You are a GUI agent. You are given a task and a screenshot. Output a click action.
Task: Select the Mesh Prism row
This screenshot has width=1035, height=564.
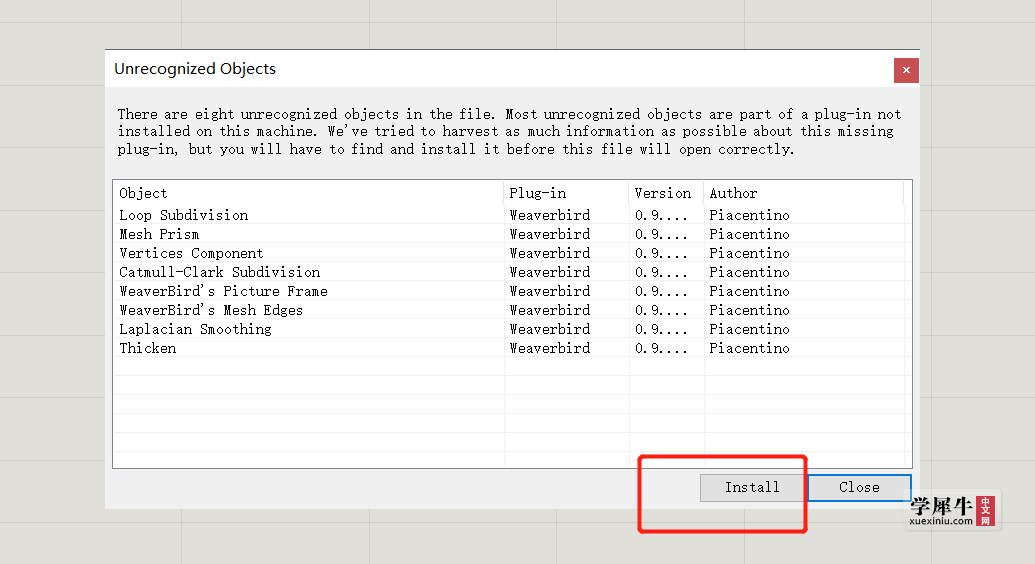(x=512, y=234)
